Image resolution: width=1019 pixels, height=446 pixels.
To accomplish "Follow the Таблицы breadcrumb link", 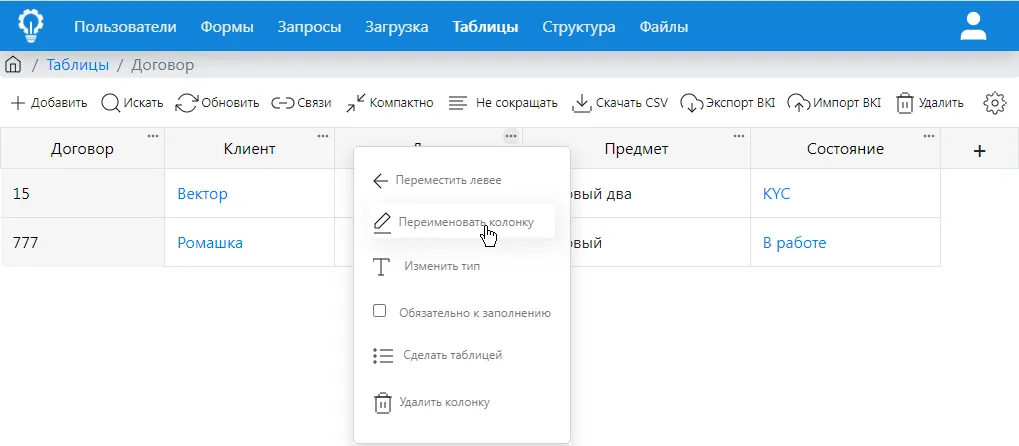I will 77,65.
